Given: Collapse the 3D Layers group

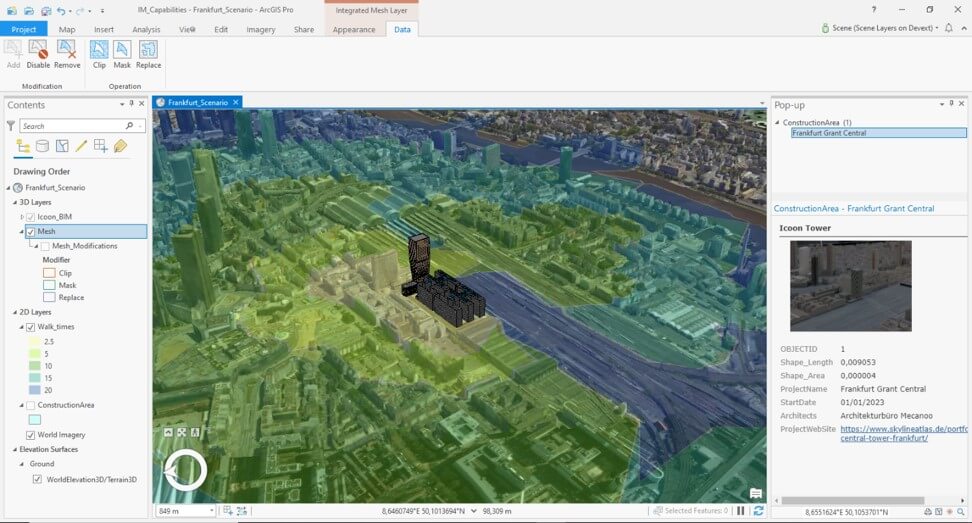Looking at the screenshot, I should pyautogui.click(x=15, y=202).
